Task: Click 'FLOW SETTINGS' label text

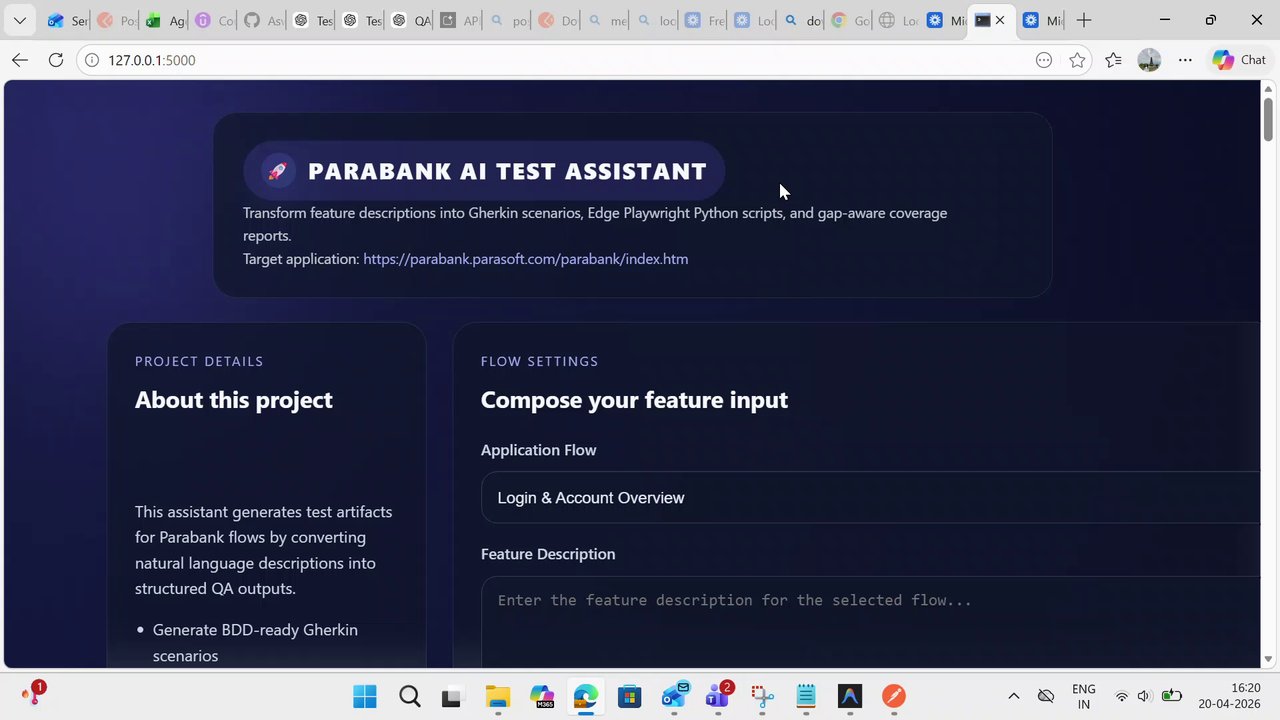Action: point(539,361)
